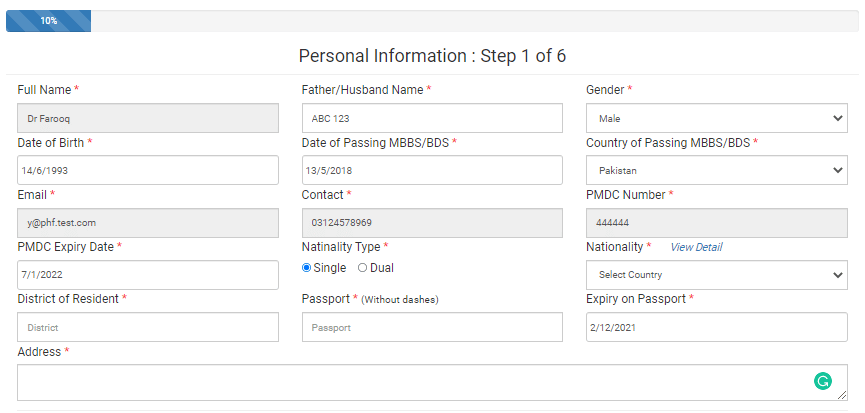Image resolution: width=865 pixels, height=413 pixels.
Task: Click the disabled Email field
Action: coord(148,223)
